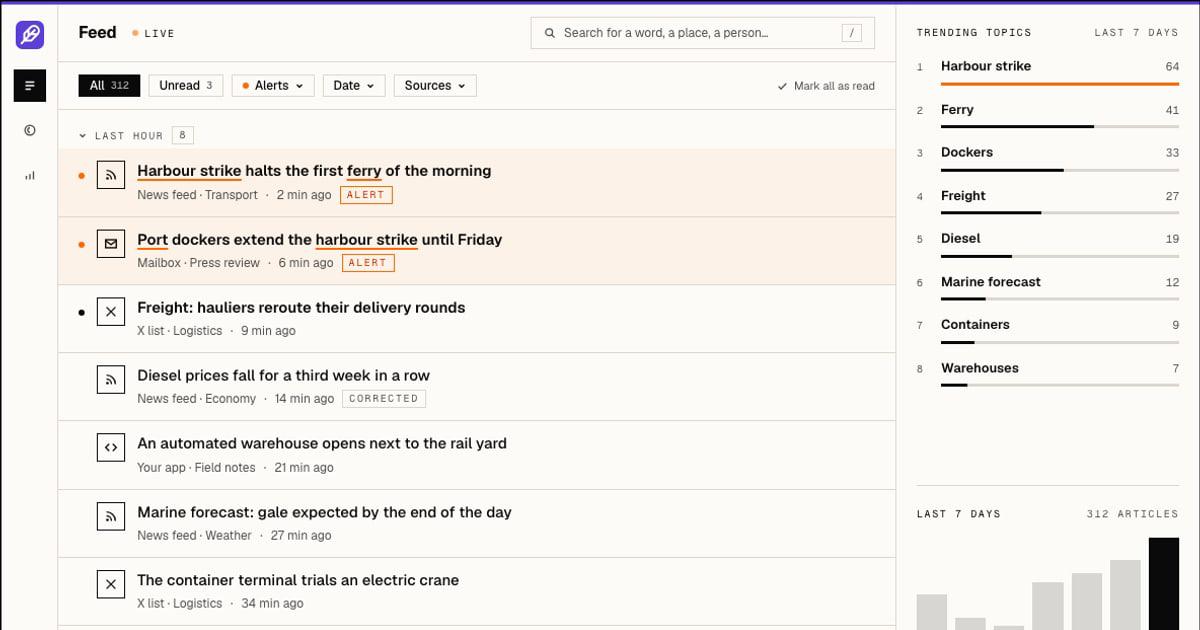Click ALERT badge on Port dockers article
The width and height of the screenshot is (1200, 630).
click(368, 263)
